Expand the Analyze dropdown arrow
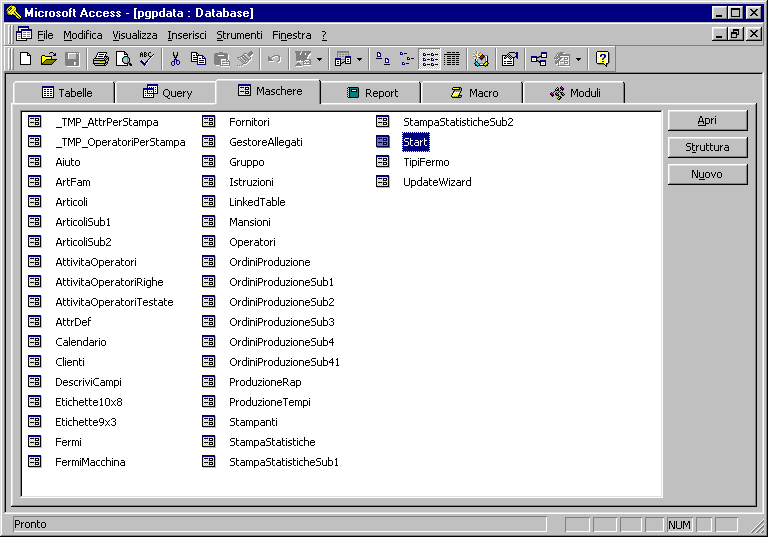 tap(360, 60)
